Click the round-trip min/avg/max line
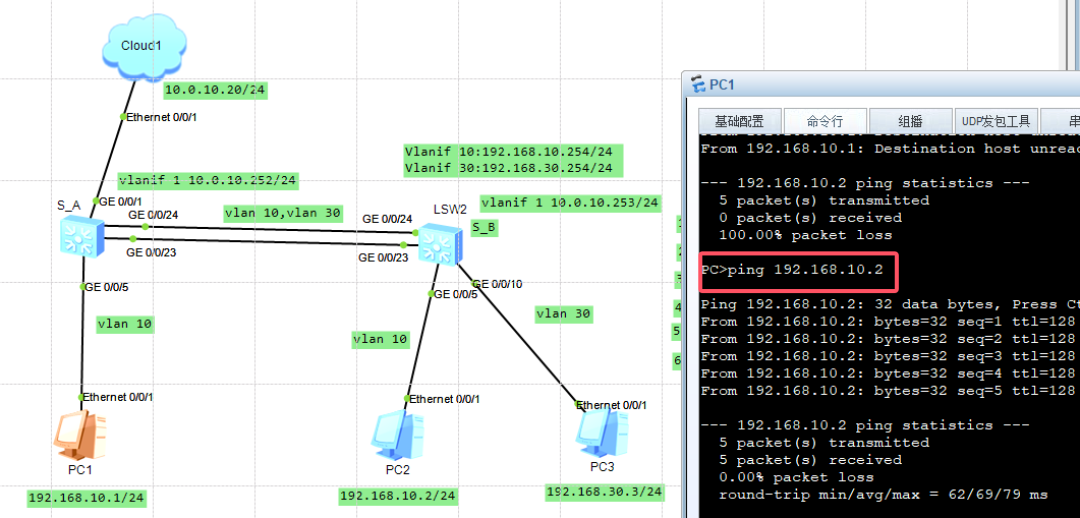 coord(883,494)
